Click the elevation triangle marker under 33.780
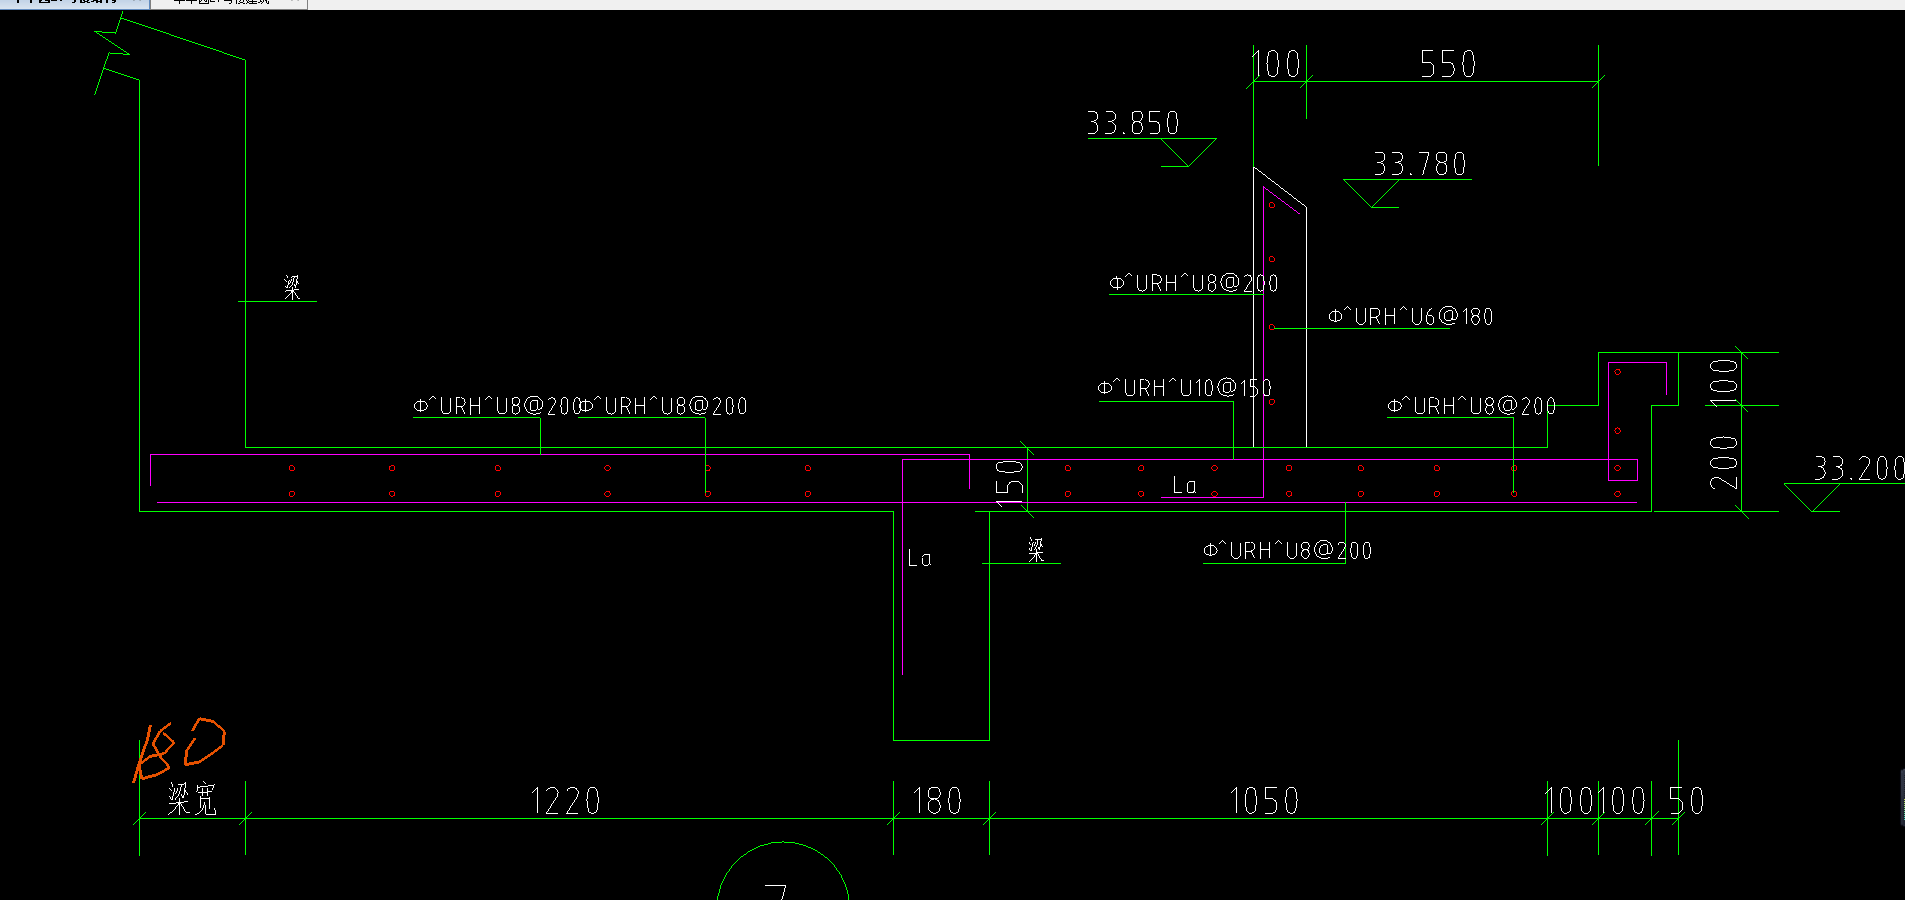 click(x=1371, y=194)
